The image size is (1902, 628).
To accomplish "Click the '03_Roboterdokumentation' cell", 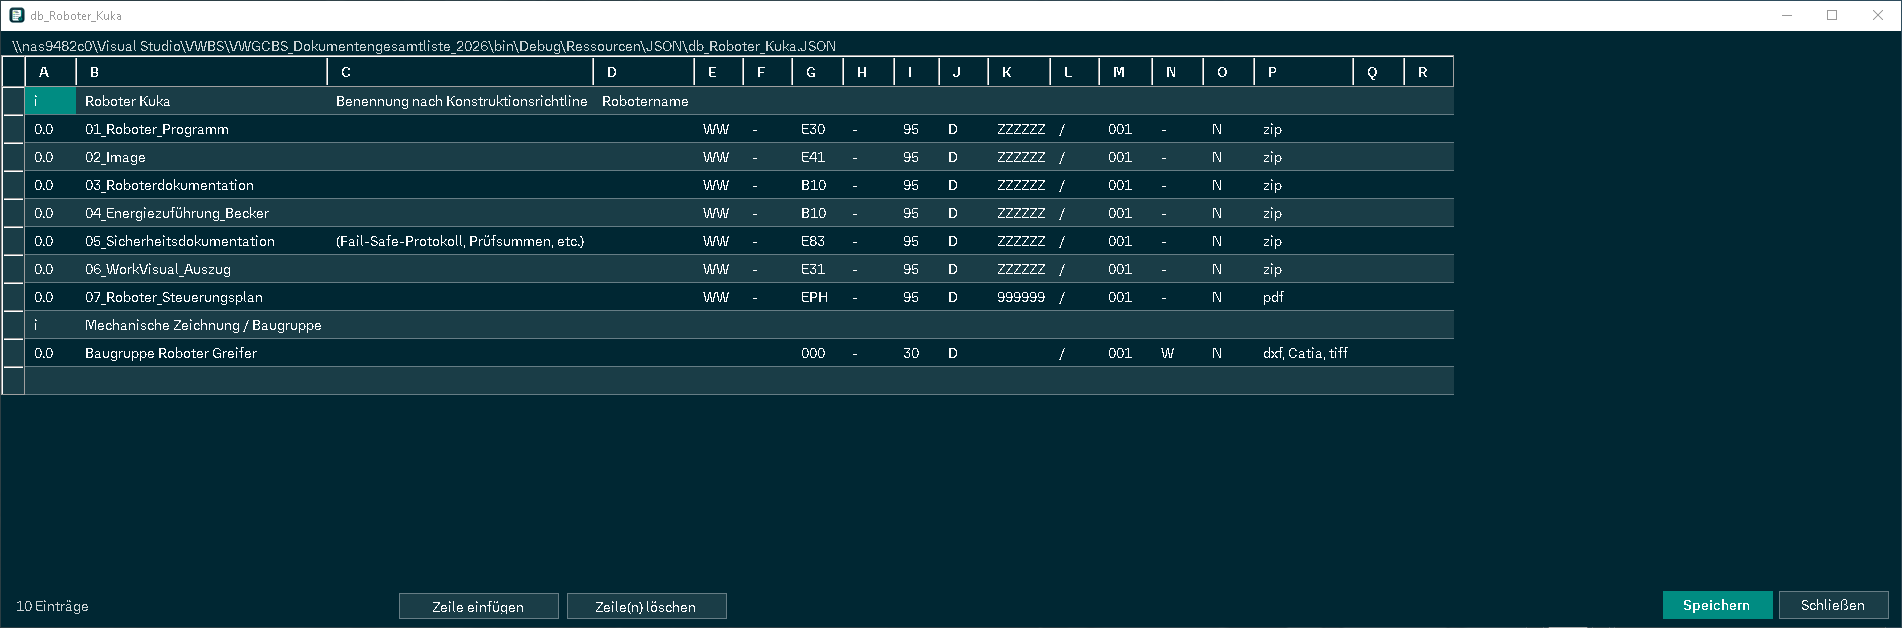I will [201, 185].
